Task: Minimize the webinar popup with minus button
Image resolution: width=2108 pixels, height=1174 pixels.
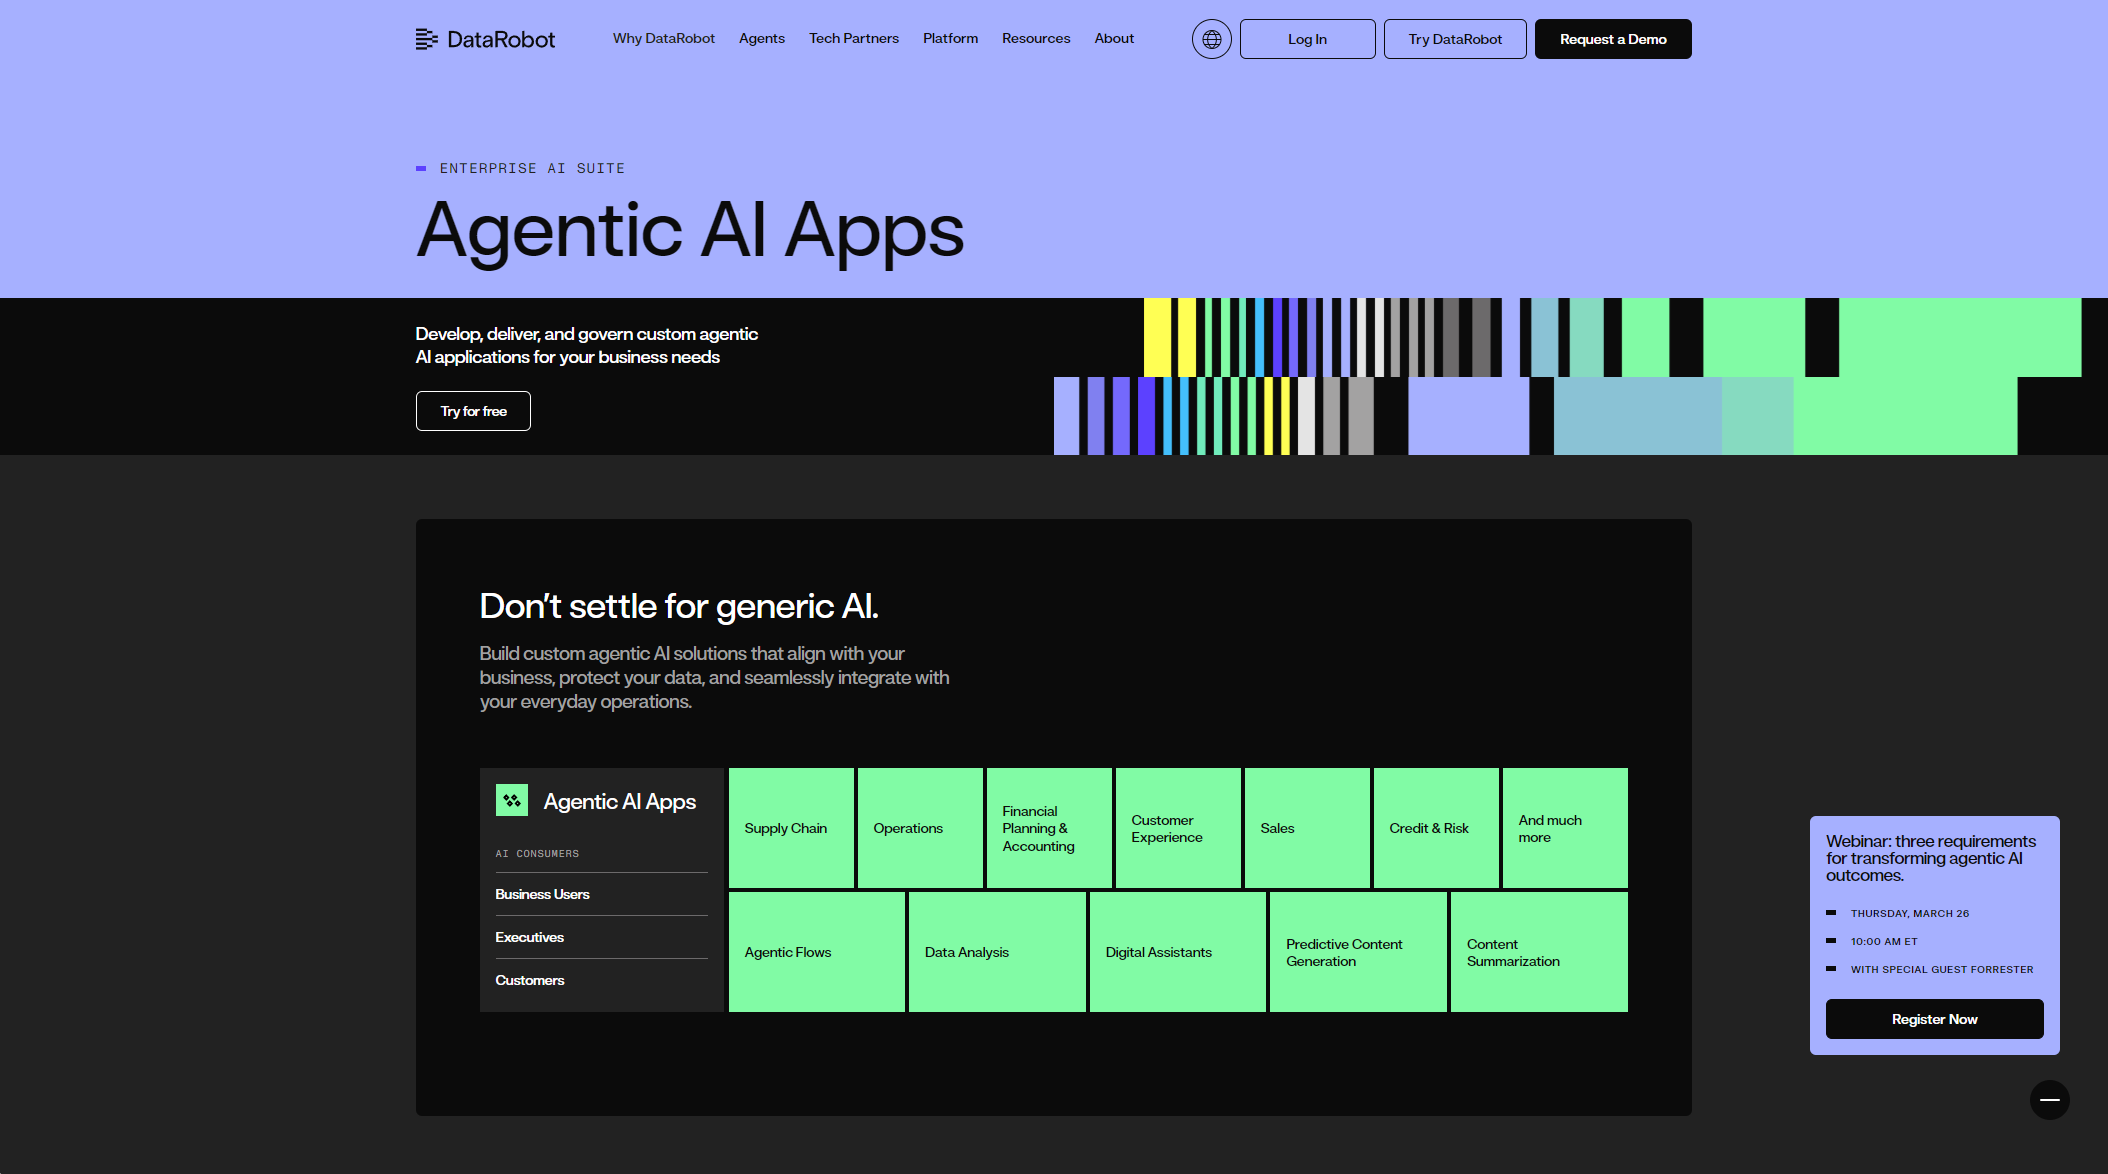Action: click(x=2049, y=1100)
